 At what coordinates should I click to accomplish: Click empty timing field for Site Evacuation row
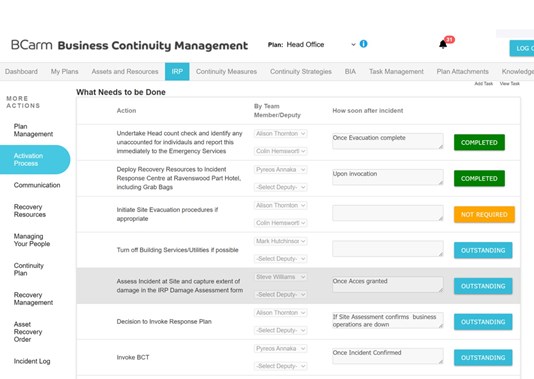point(388,213)
